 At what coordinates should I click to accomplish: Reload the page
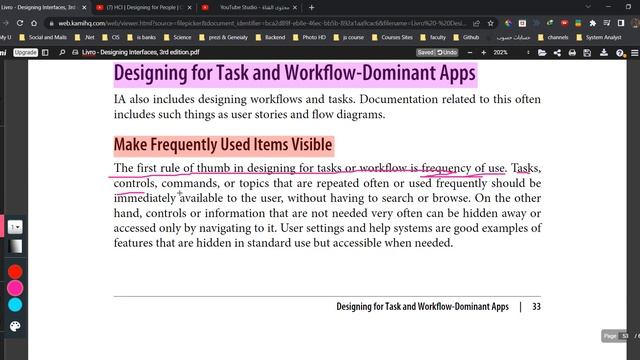[x=20, y=23]
